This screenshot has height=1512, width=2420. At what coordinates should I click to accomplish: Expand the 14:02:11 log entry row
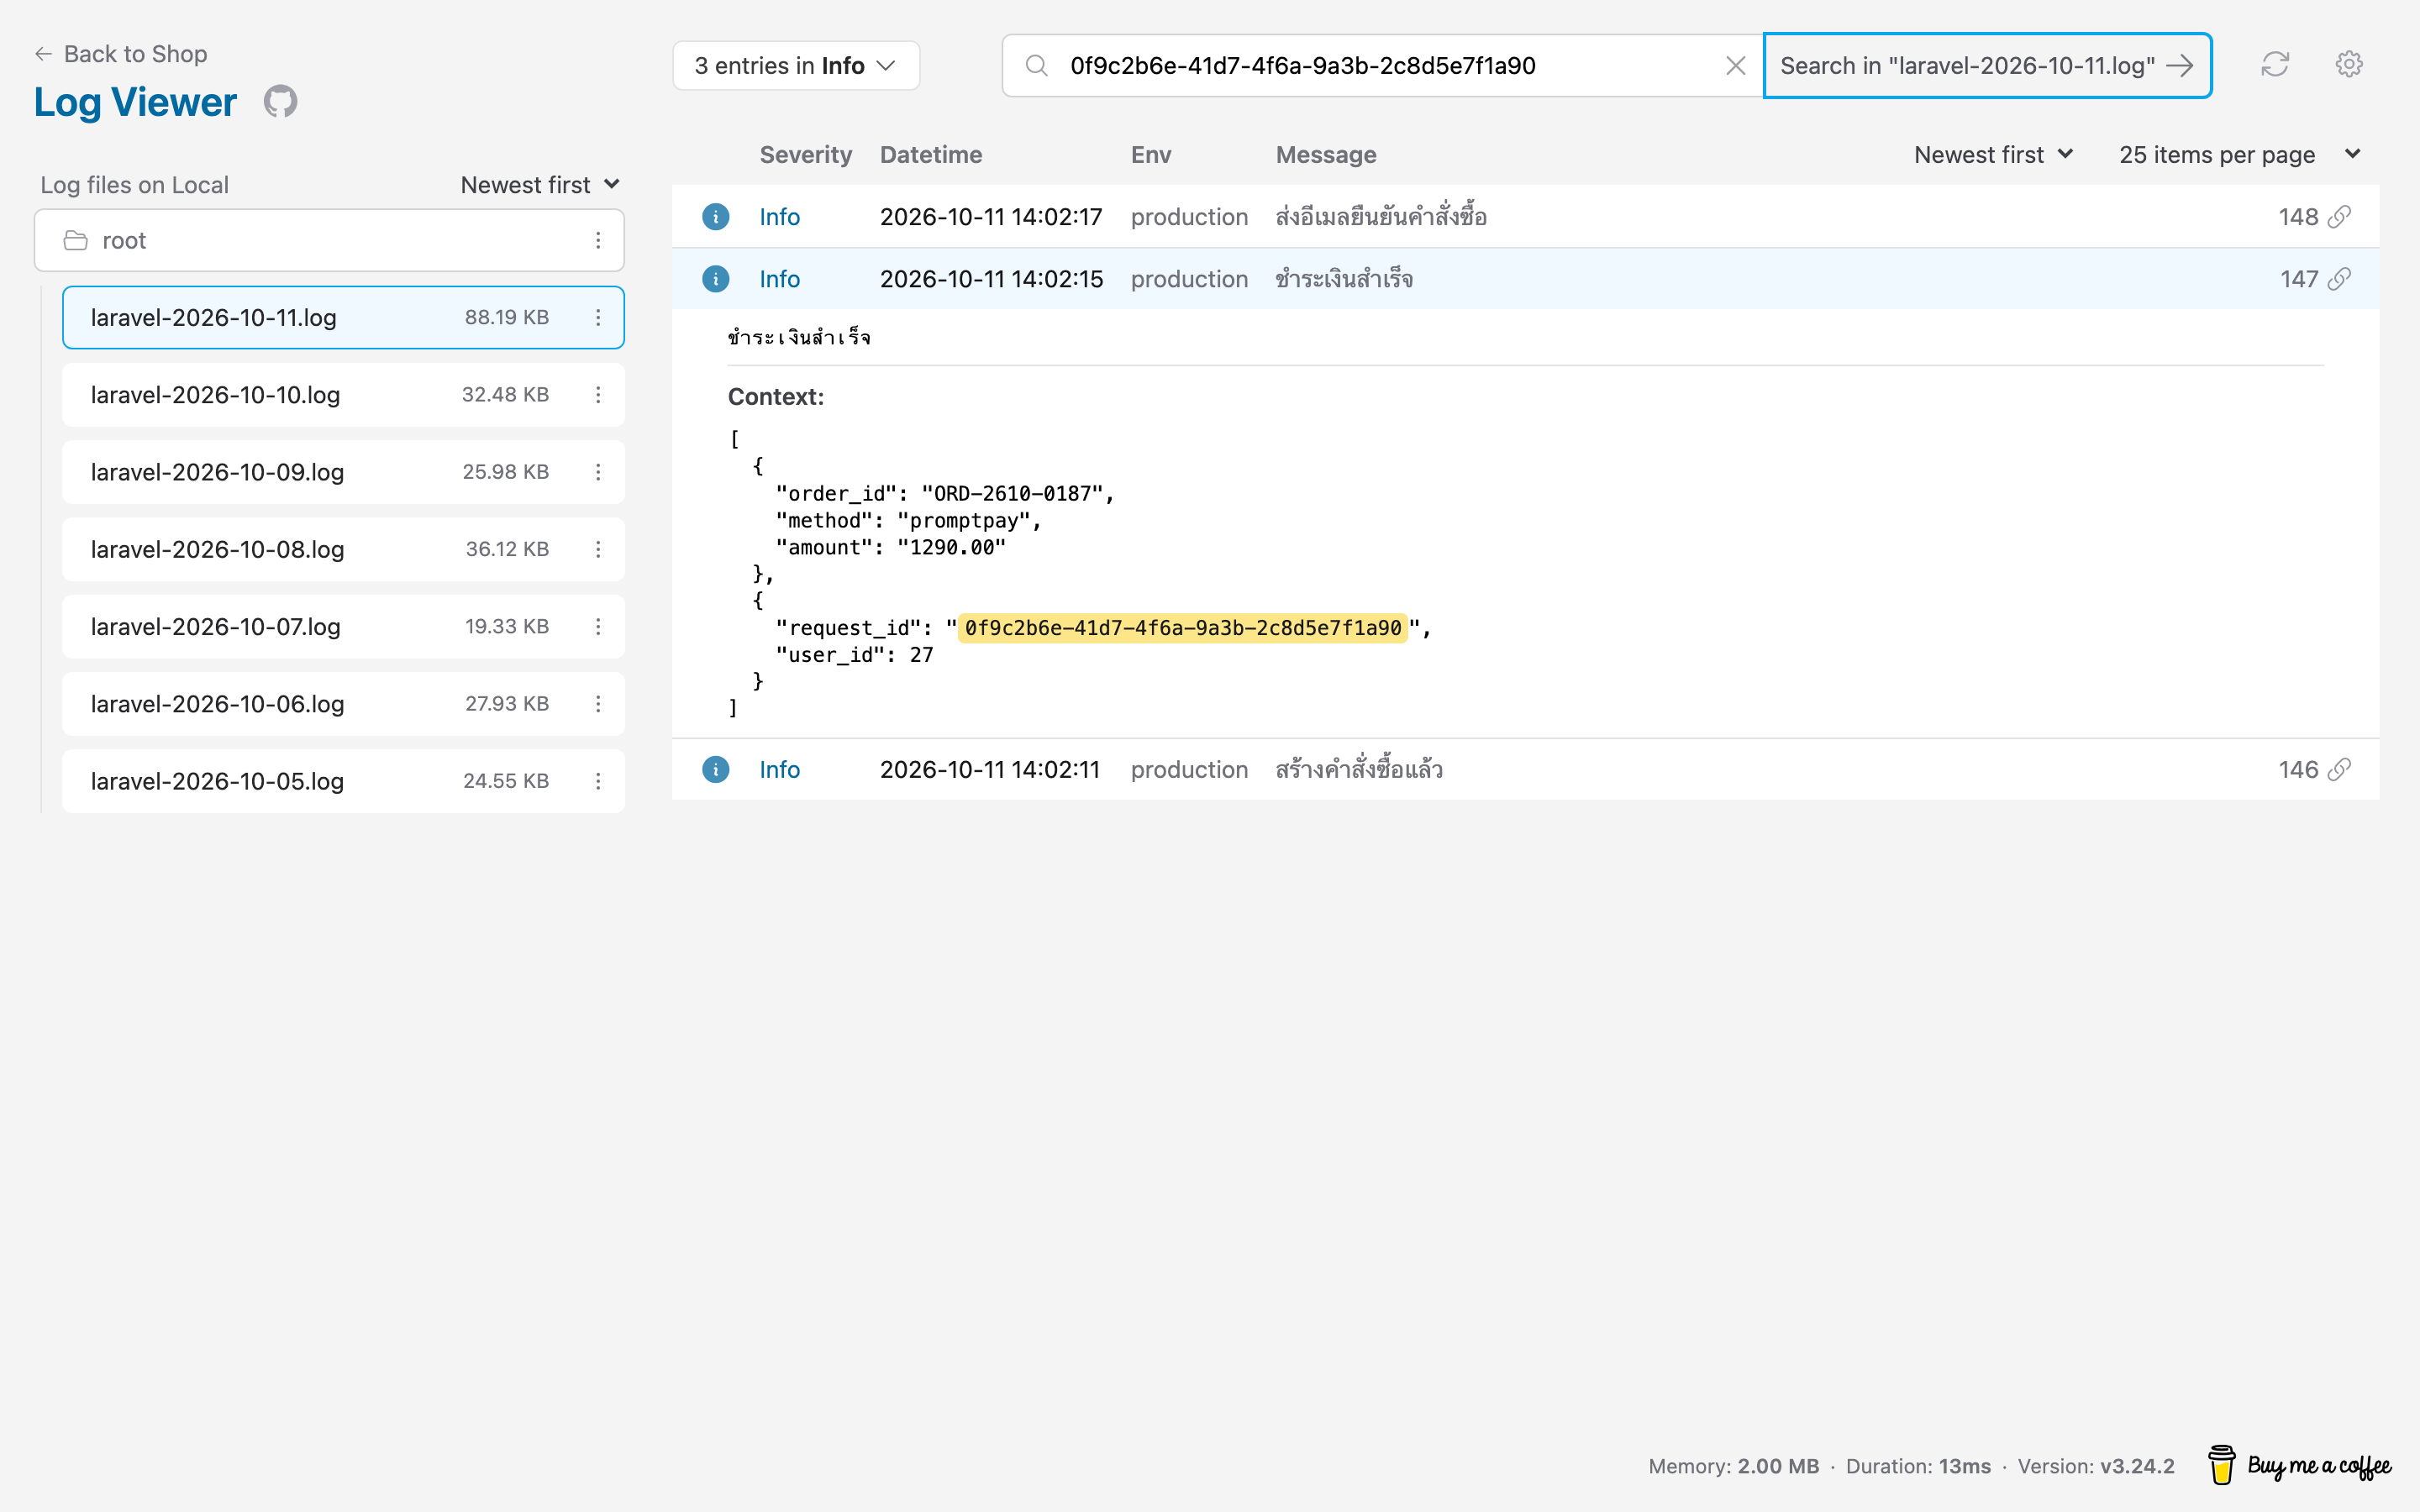coord(1525,769)
